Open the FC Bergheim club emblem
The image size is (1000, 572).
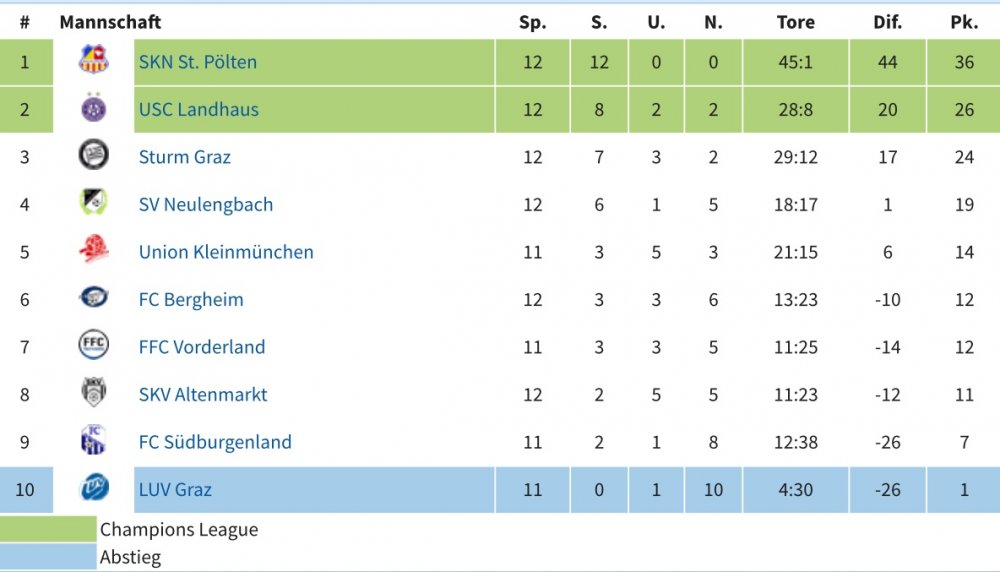click(94, 297)
